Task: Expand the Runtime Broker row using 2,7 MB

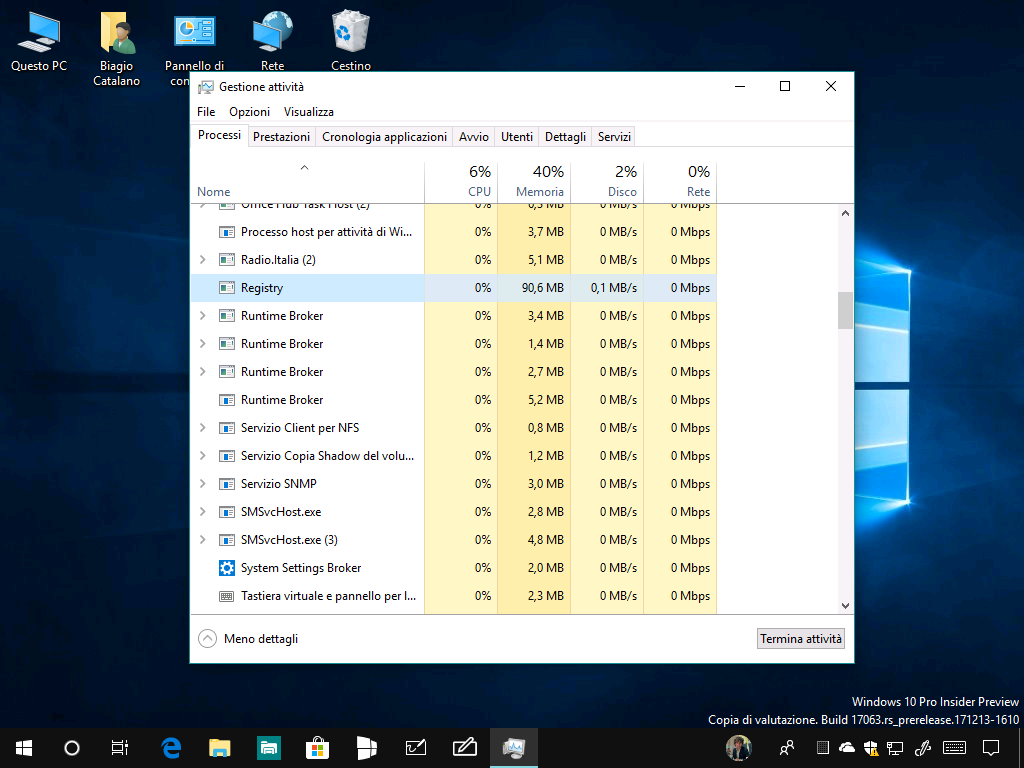Action: [x=202, y=372]
